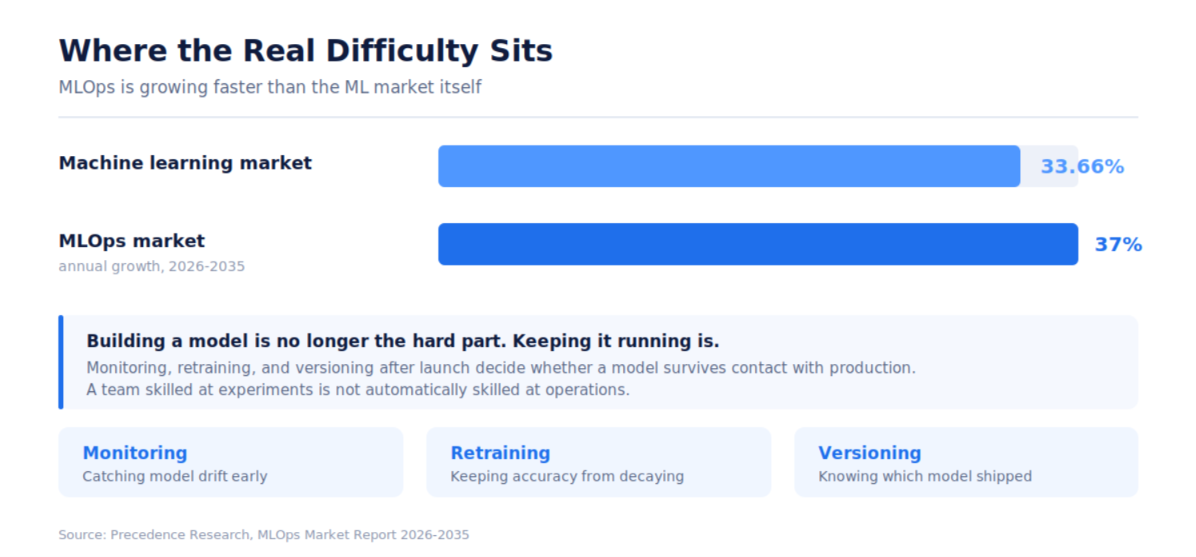Click the Machine learning market bar
Screen dimensions: 1196x557
pos(729,166)
